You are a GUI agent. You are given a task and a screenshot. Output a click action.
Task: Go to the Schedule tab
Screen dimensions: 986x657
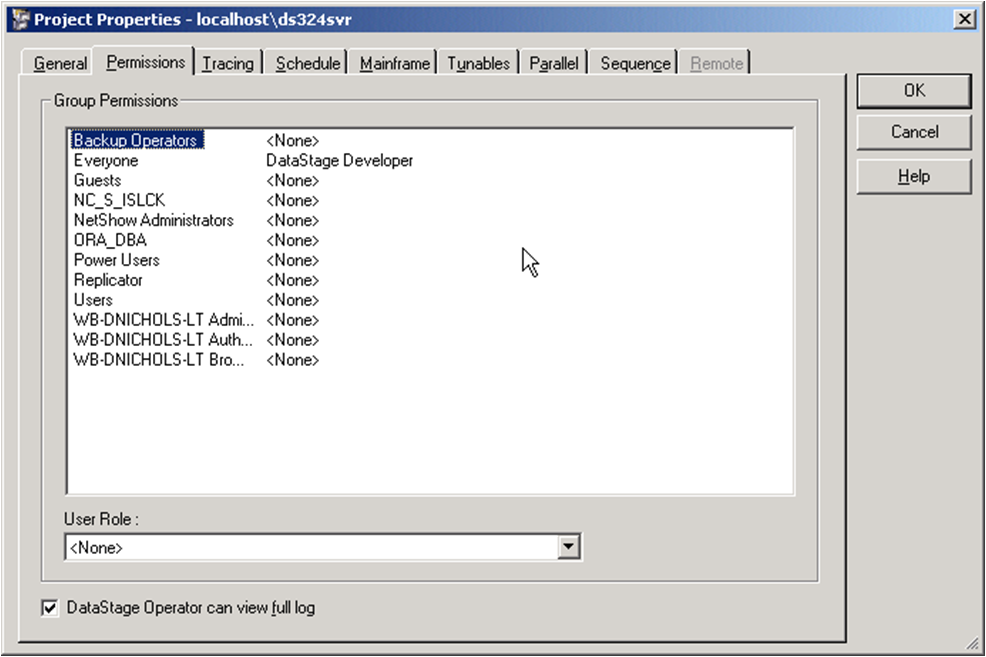click(308, 63)
